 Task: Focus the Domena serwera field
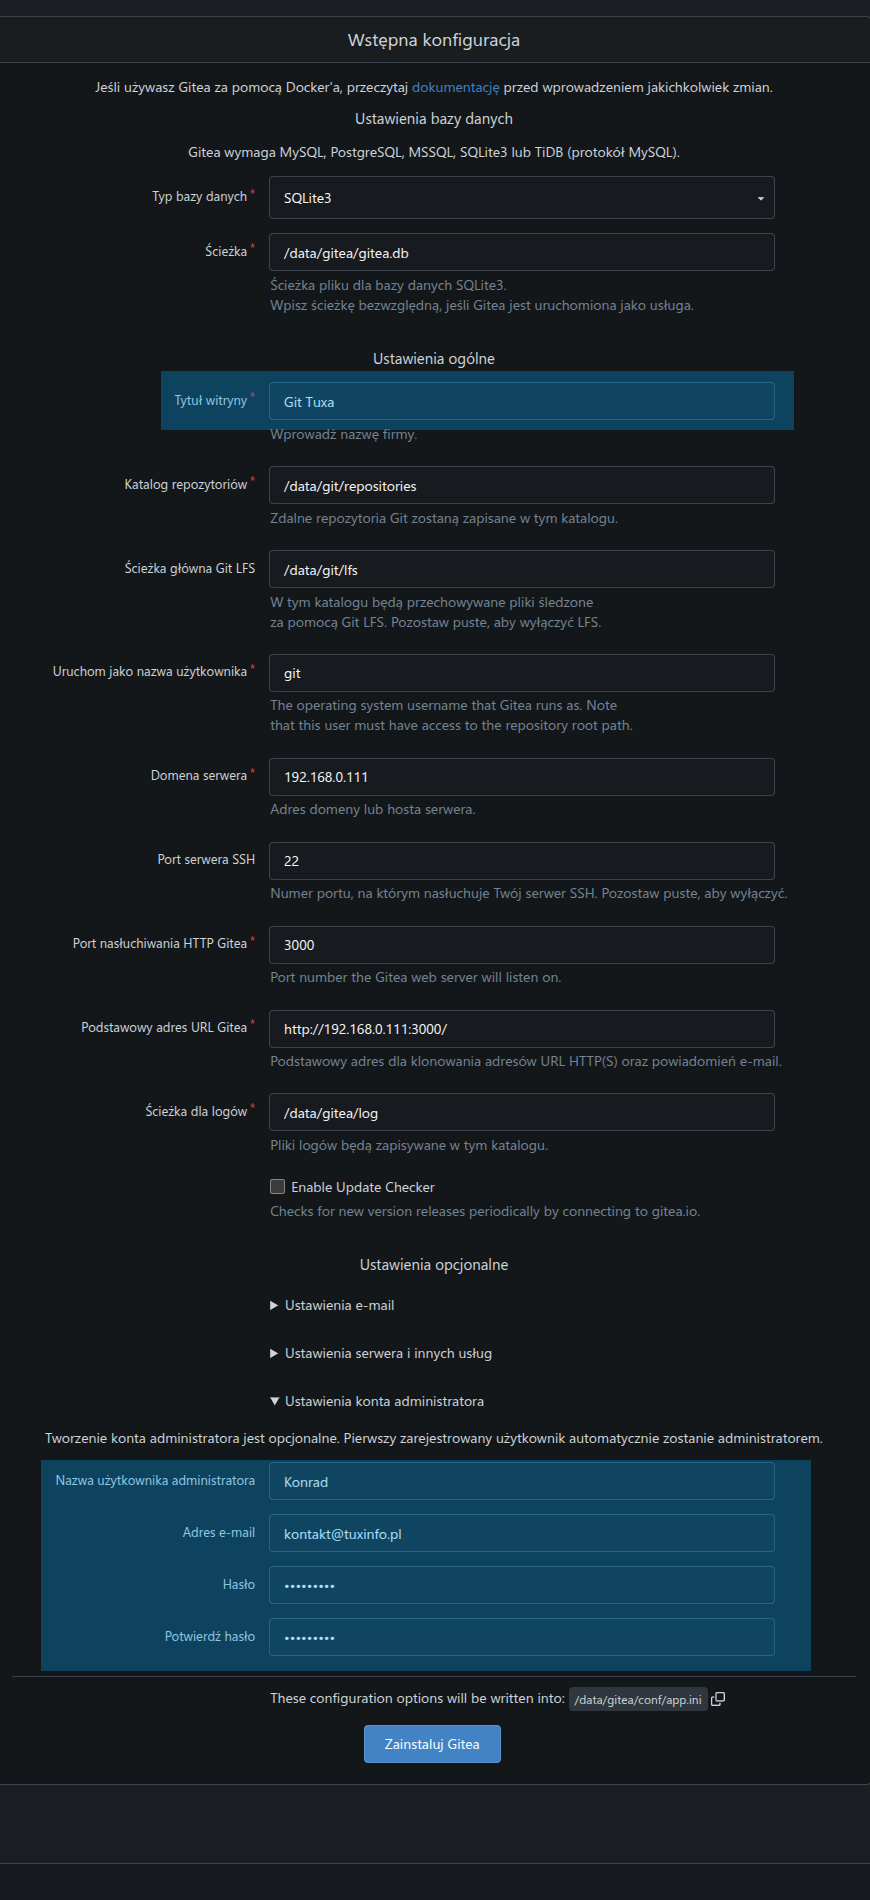522,777
